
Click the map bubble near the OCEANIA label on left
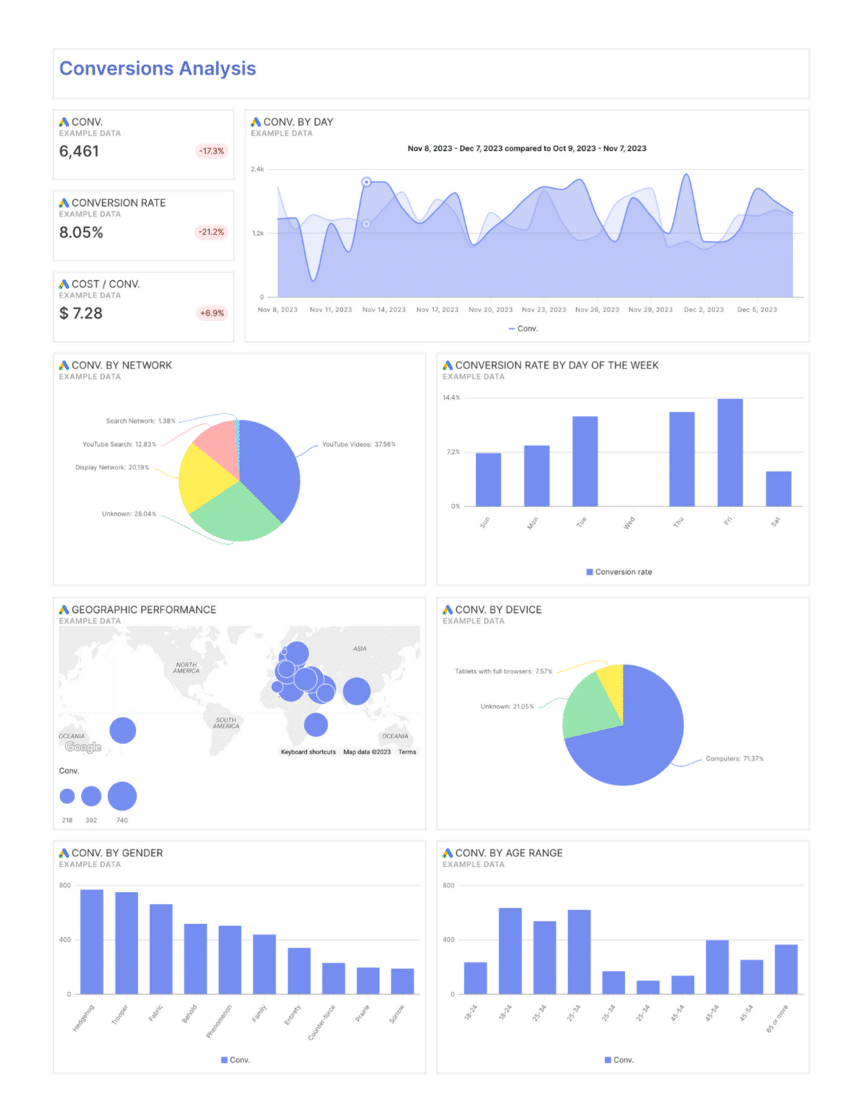[x=123, y=731]
